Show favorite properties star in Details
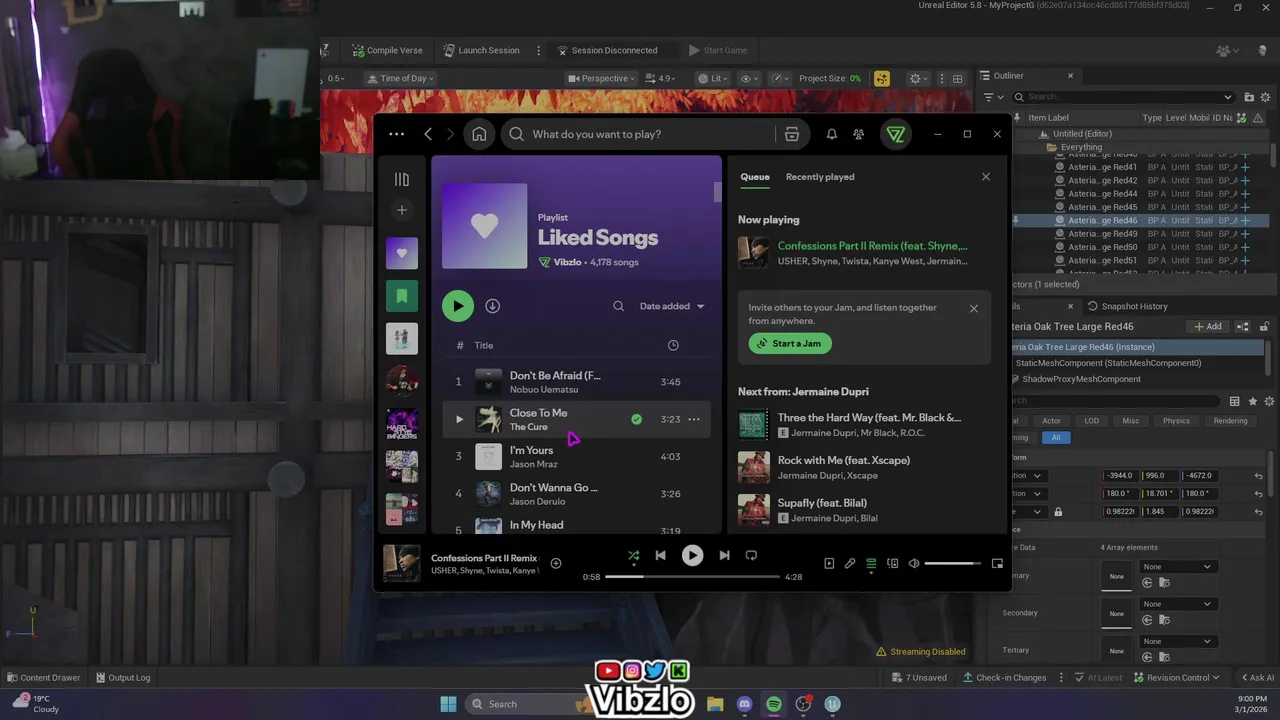 (1252, 401)
